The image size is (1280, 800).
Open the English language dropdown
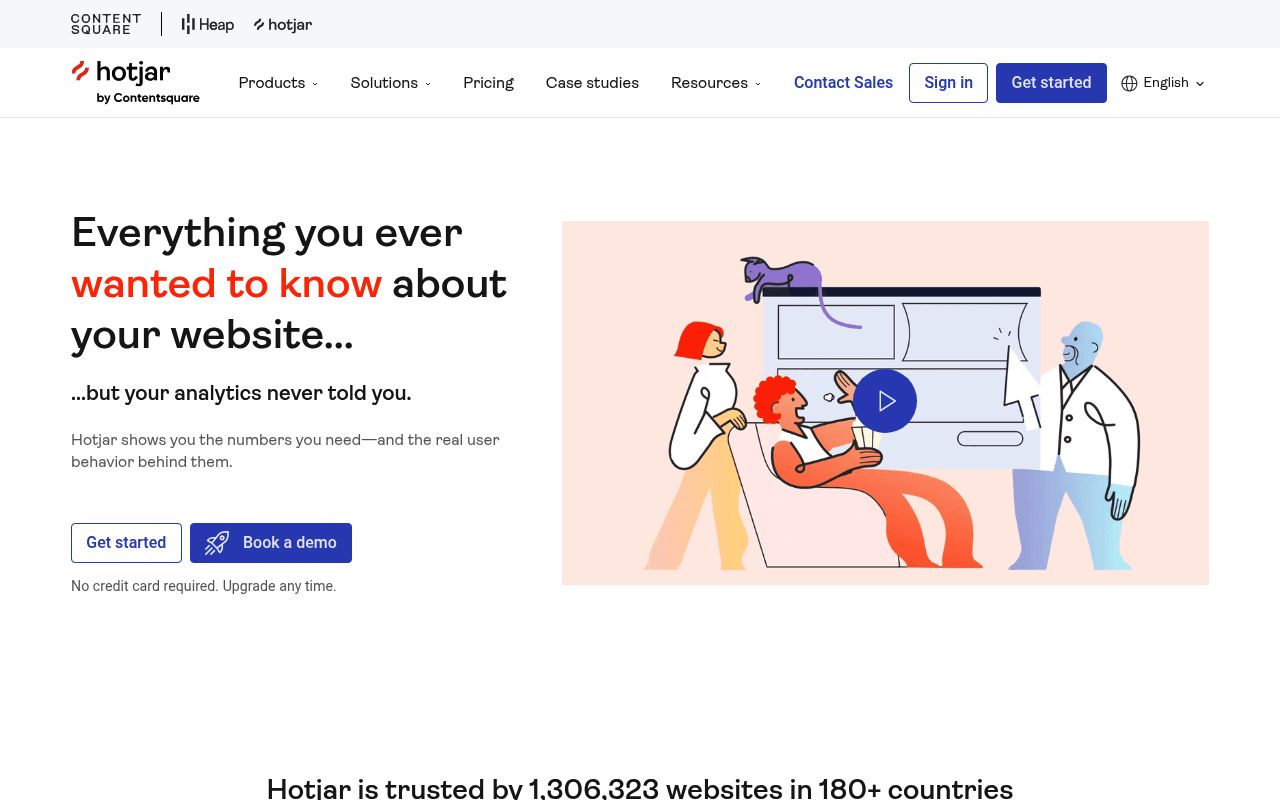click(1163, 83)
